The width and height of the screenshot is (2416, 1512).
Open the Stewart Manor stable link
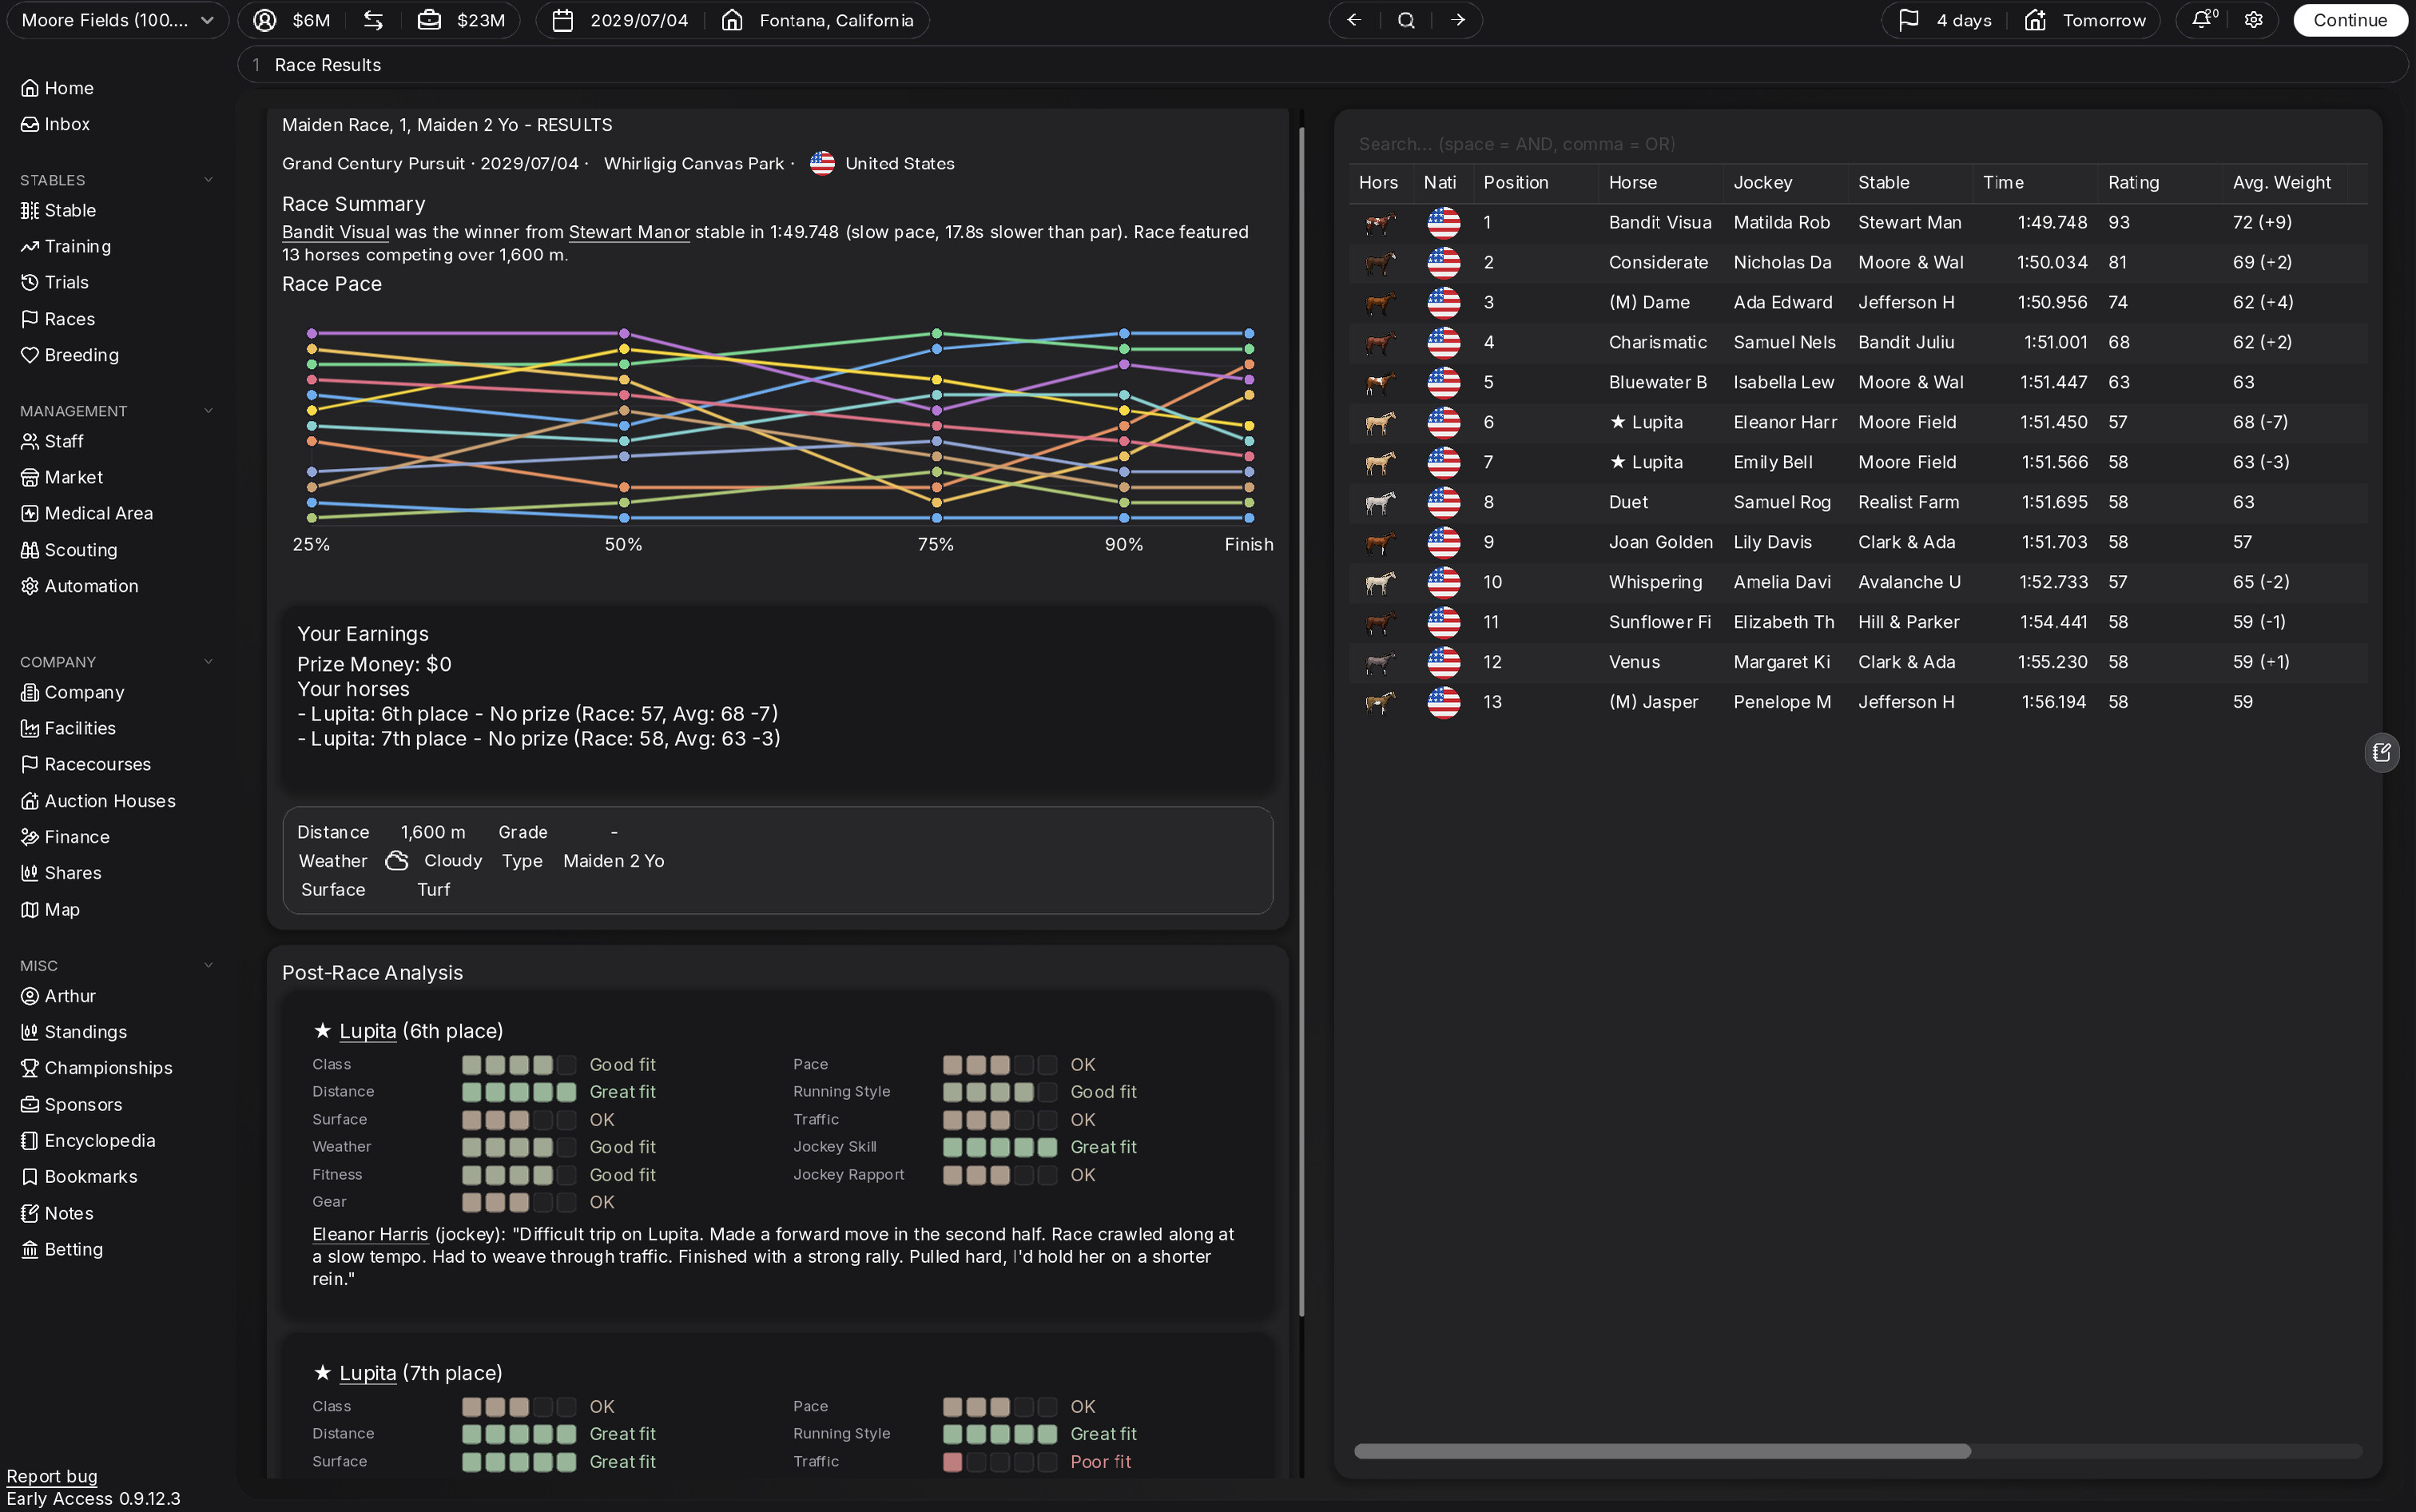[629, 232]
